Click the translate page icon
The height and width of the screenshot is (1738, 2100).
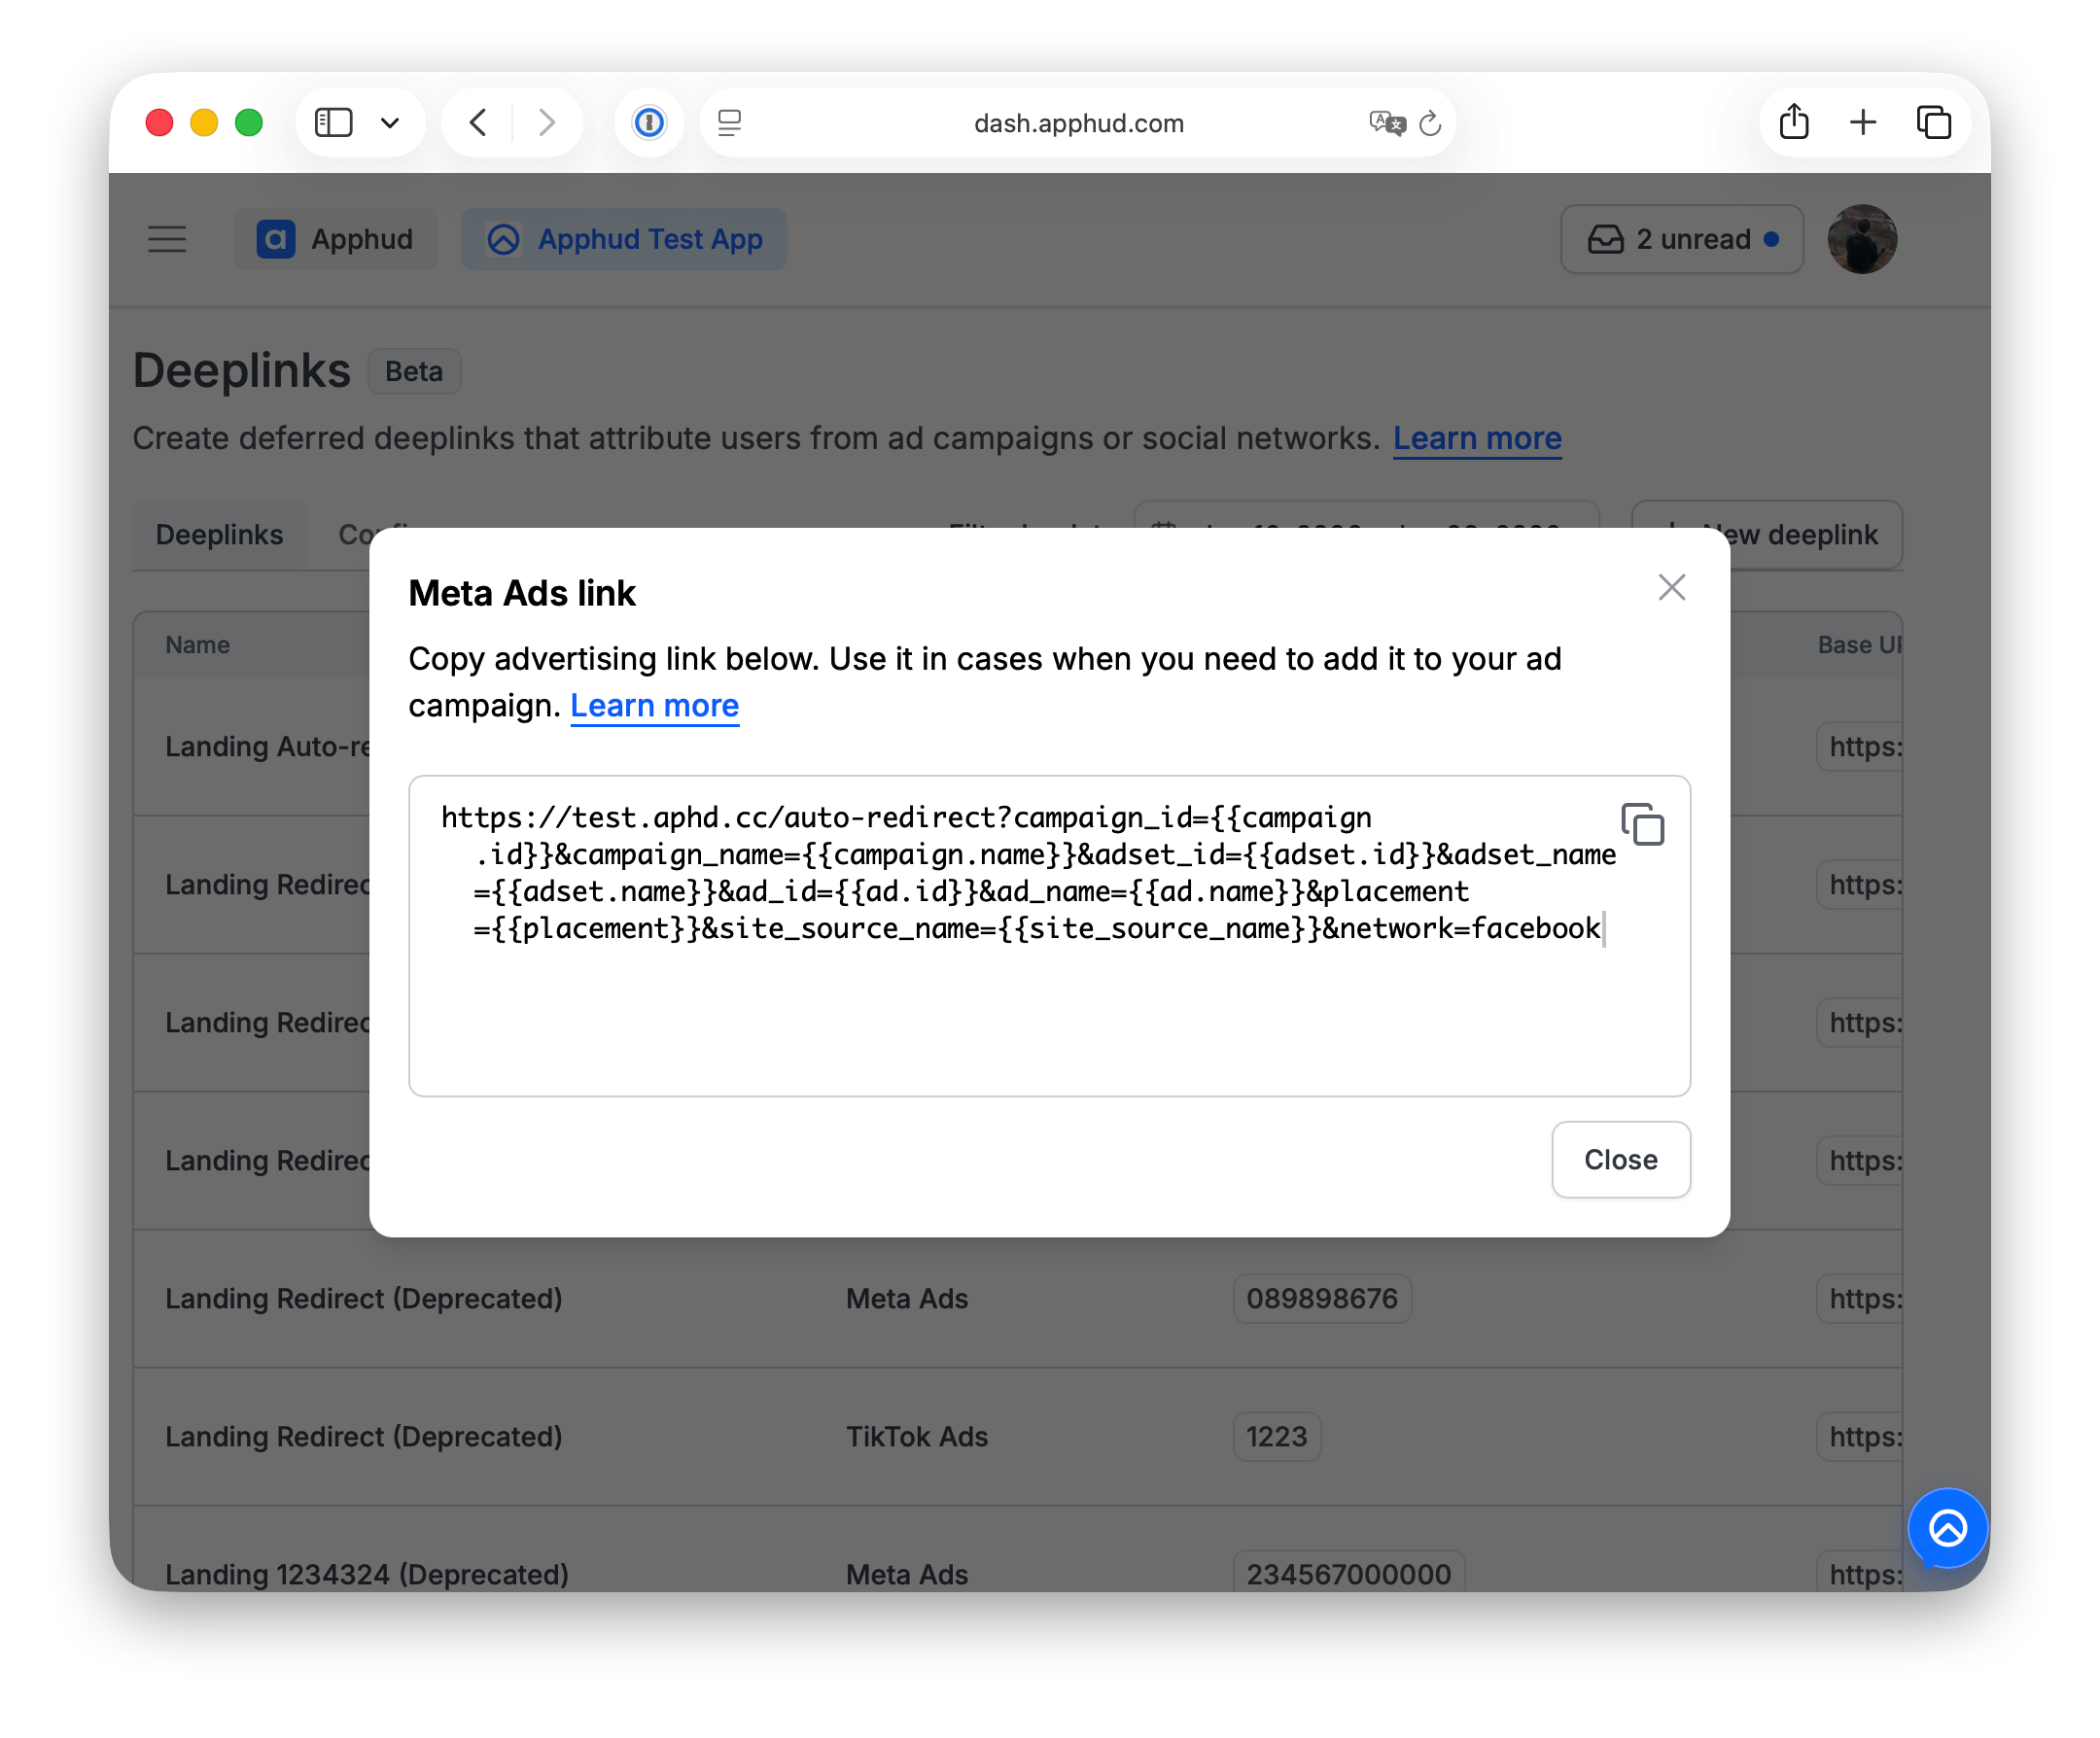tap(1387, 123)
